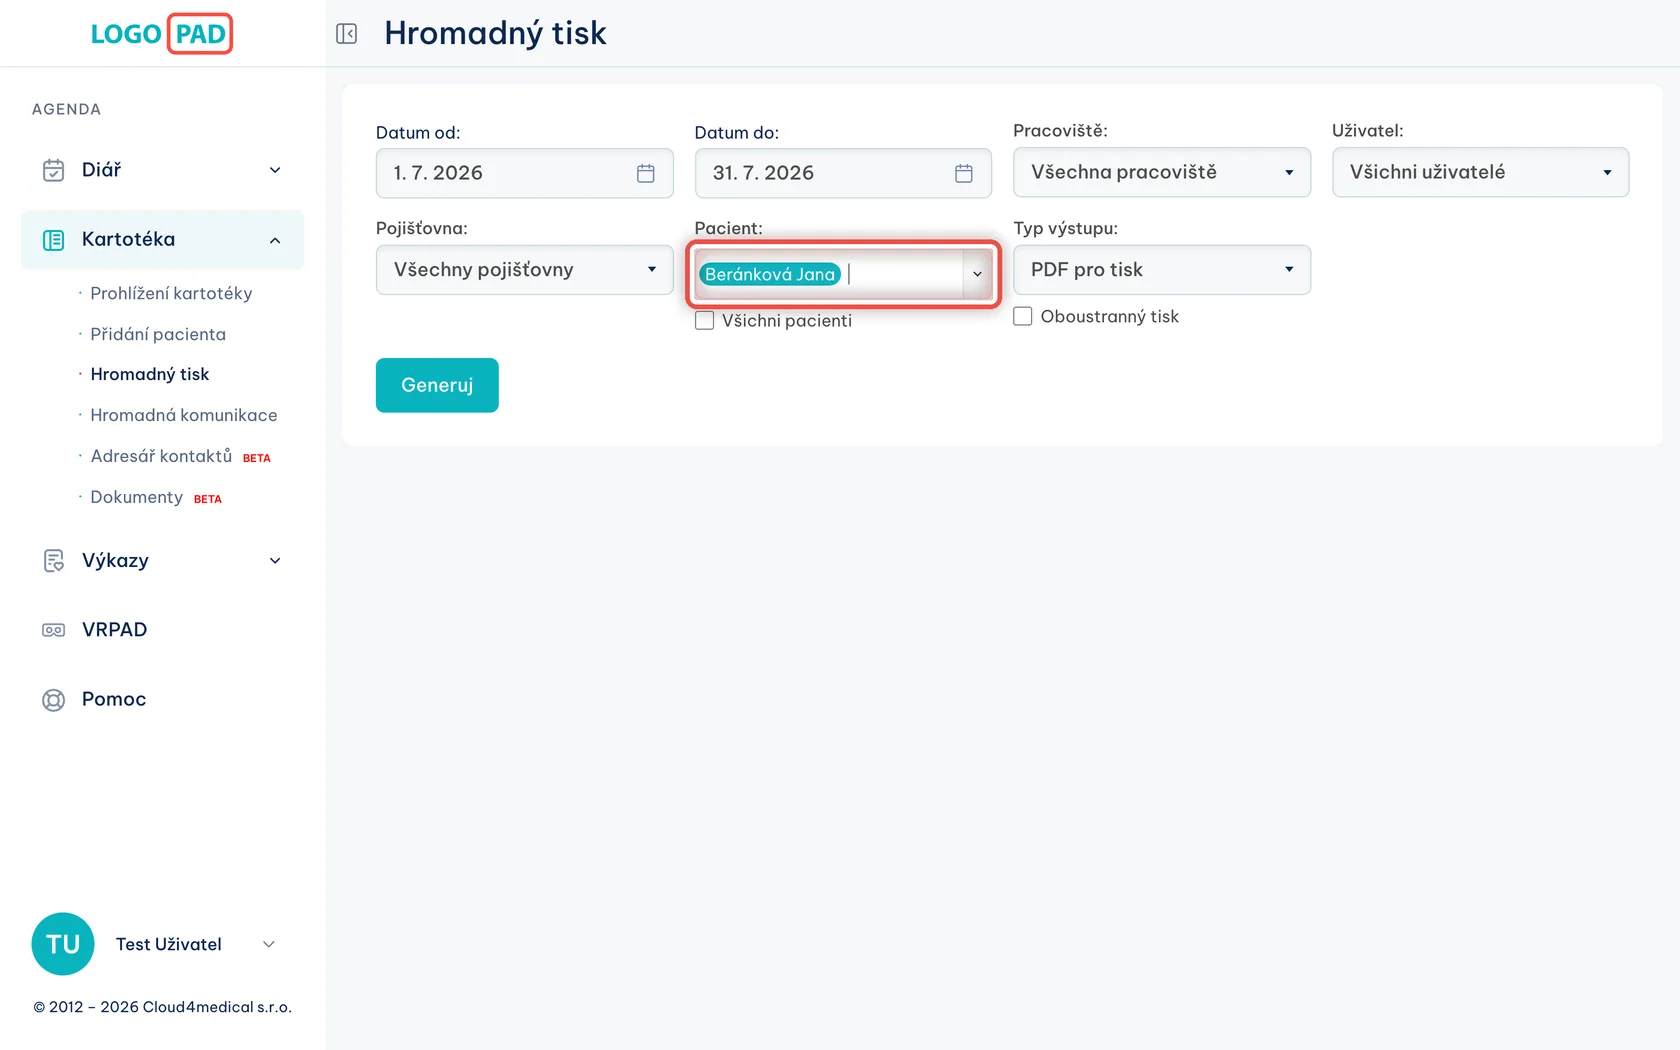Open Hromadná komunikace in sidebar menu
The height and width of the screenshot is (1050, 1680).
tap(184, 415)
